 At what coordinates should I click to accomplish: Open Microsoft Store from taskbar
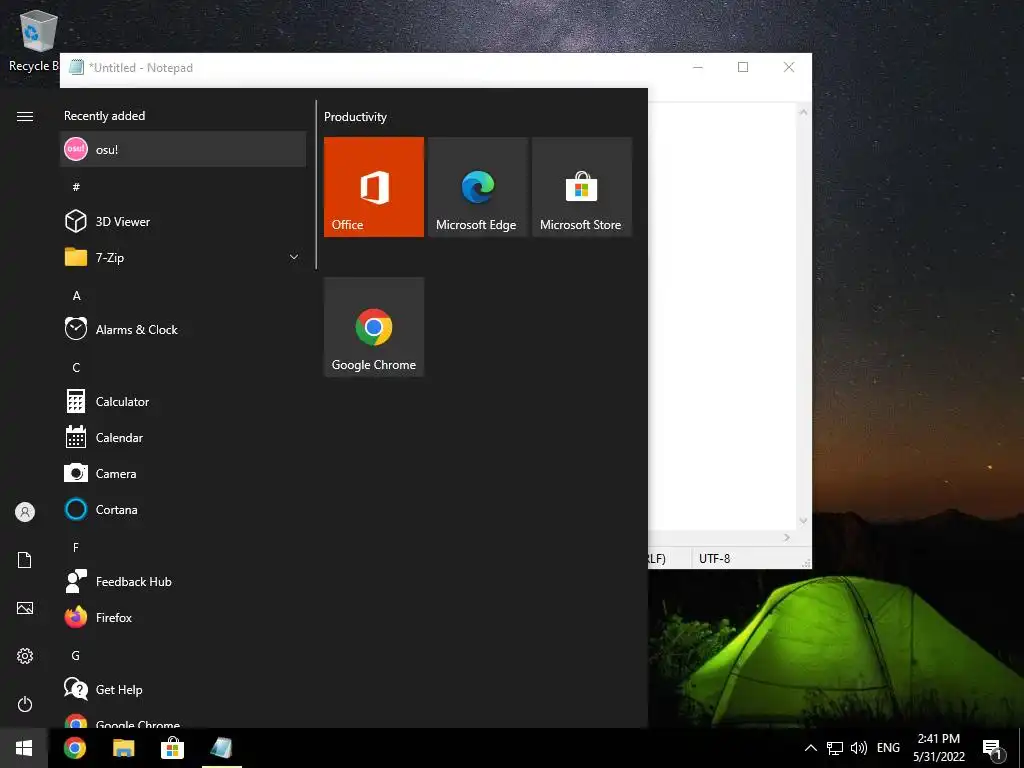coord(172,748)
